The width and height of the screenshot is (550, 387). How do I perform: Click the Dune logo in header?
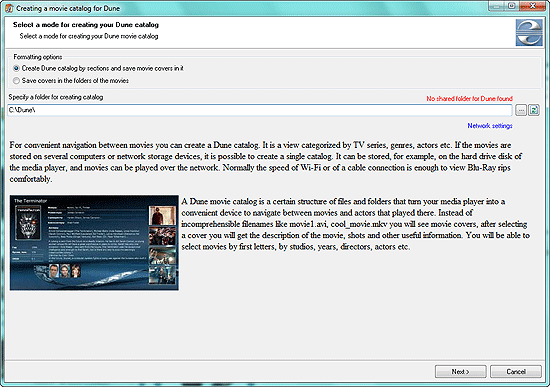tap(529, 33)
